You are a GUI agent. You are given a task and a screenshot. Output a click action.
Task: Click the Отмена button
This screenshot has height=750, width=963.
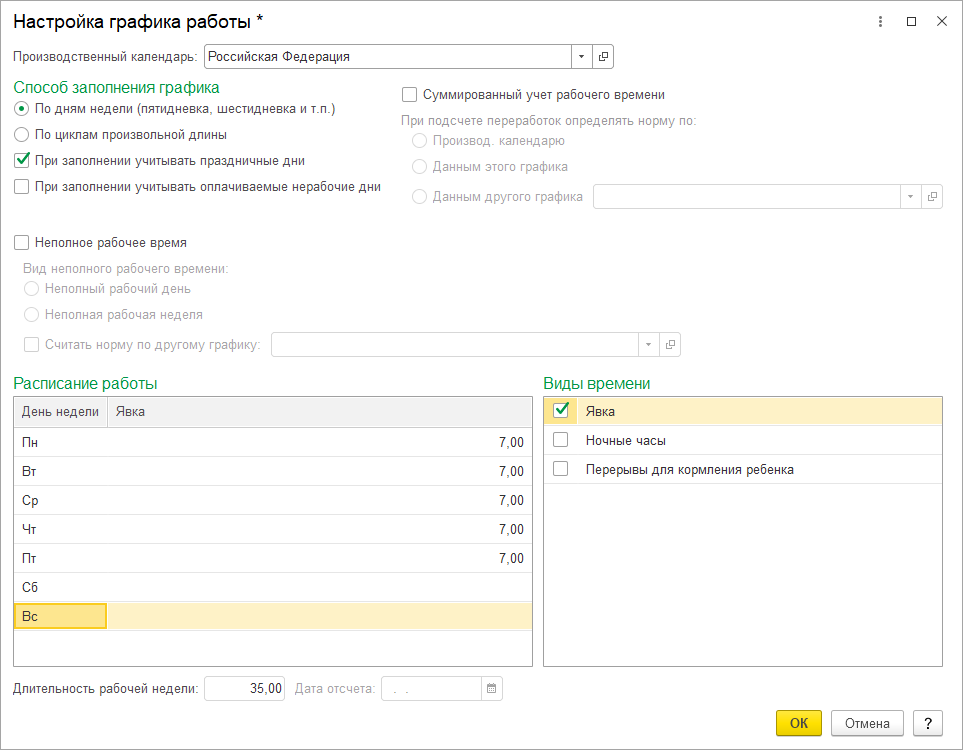coord(867,723)
